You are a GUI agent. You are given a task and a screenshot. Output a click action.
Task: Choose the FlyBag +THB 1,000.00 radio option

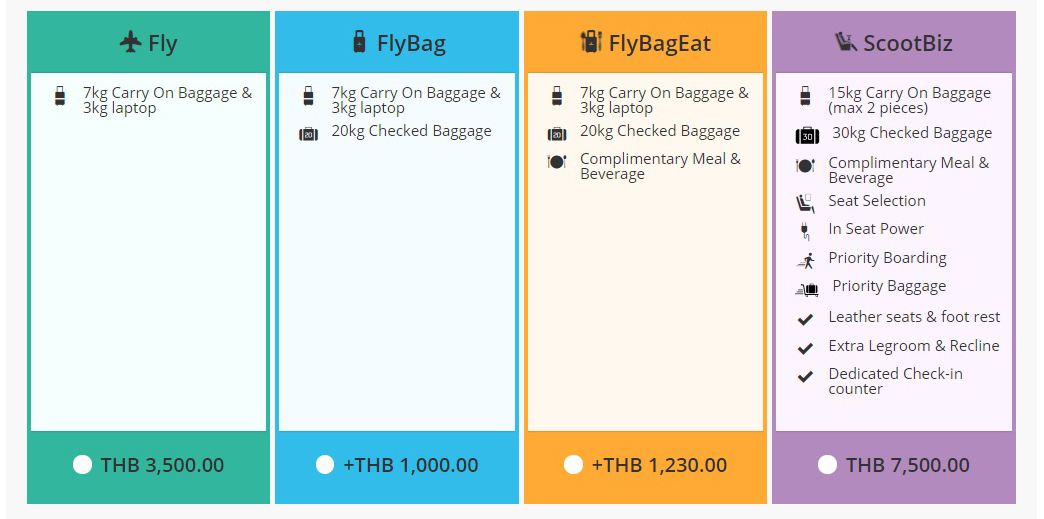(x=325, y=464)
